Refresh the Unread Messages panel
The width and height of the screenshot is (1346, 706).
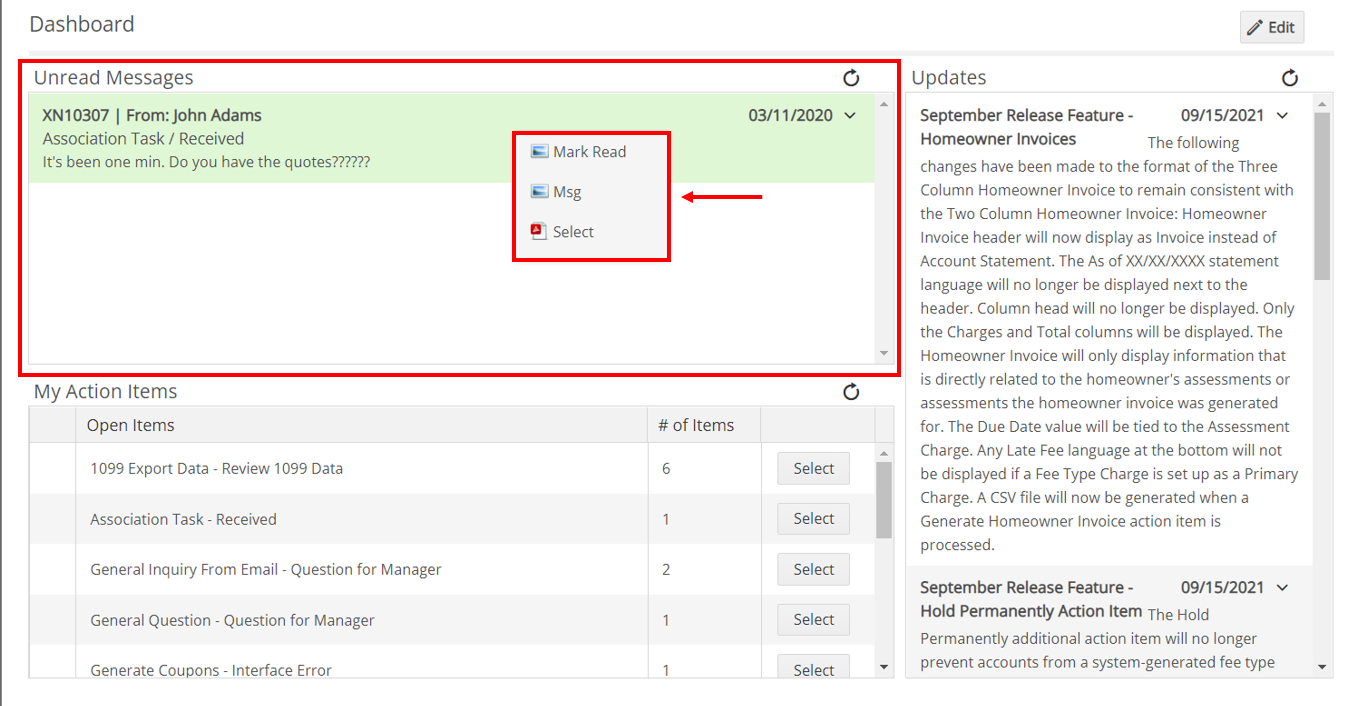pyautogui.click(x=851, y=78)
